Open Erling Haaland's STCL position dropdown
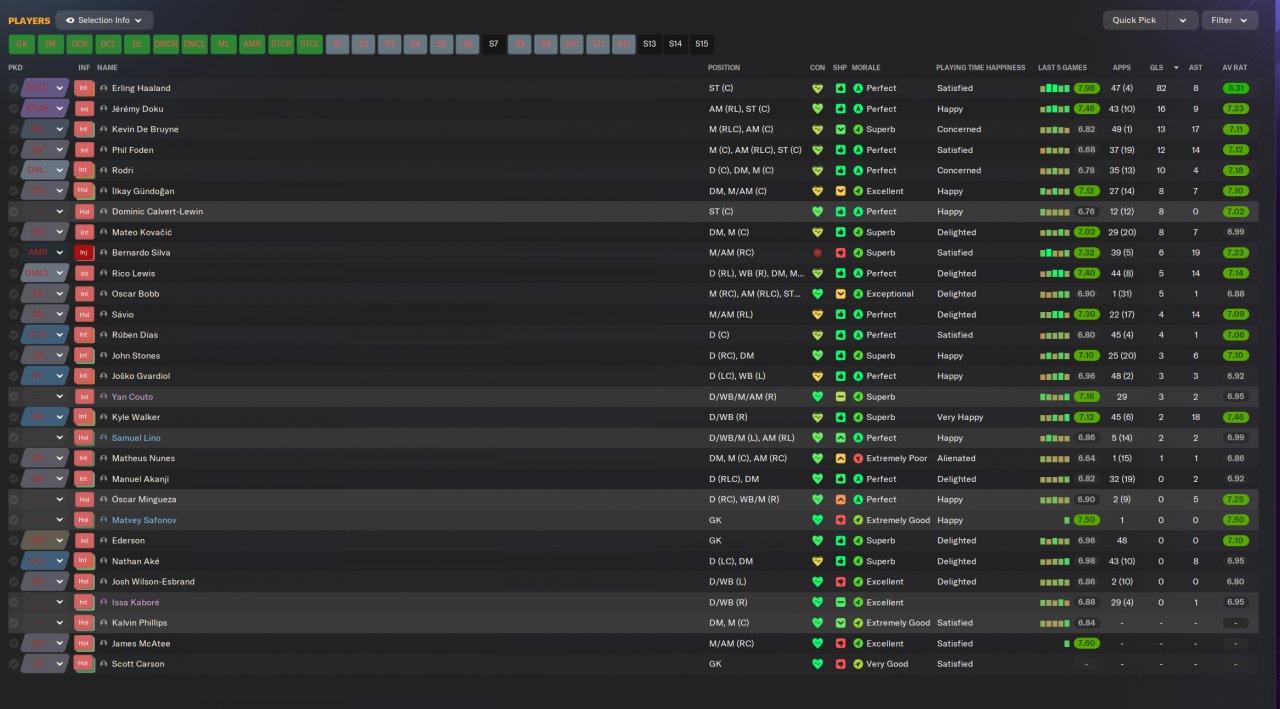Screen dimensions: 1280x709 coord(45,88)
